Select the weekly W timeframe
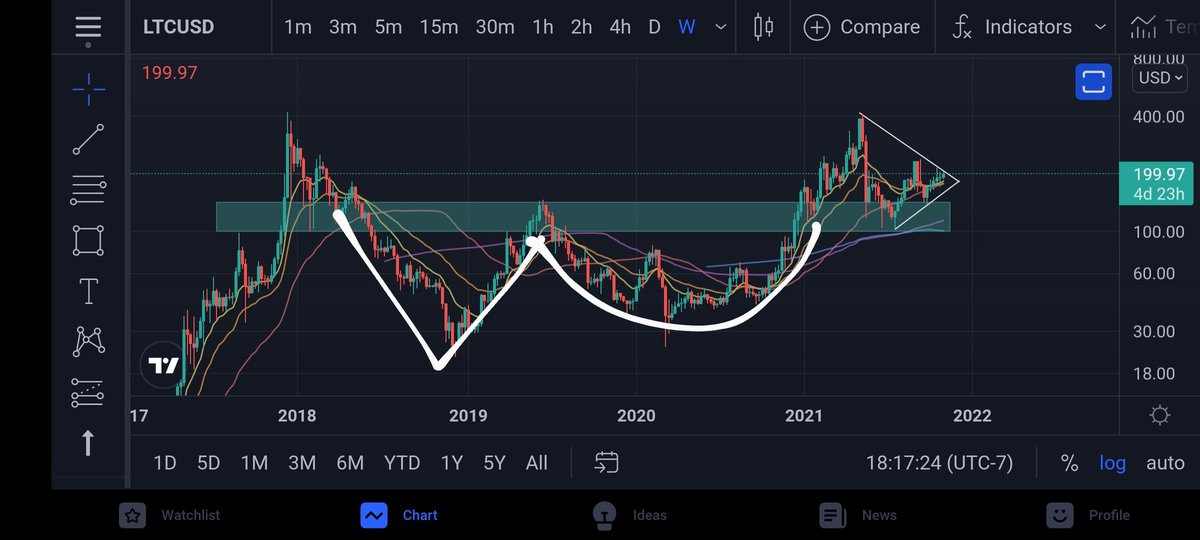The width and height of the screenshot is (1200, 540). (687, 27)
